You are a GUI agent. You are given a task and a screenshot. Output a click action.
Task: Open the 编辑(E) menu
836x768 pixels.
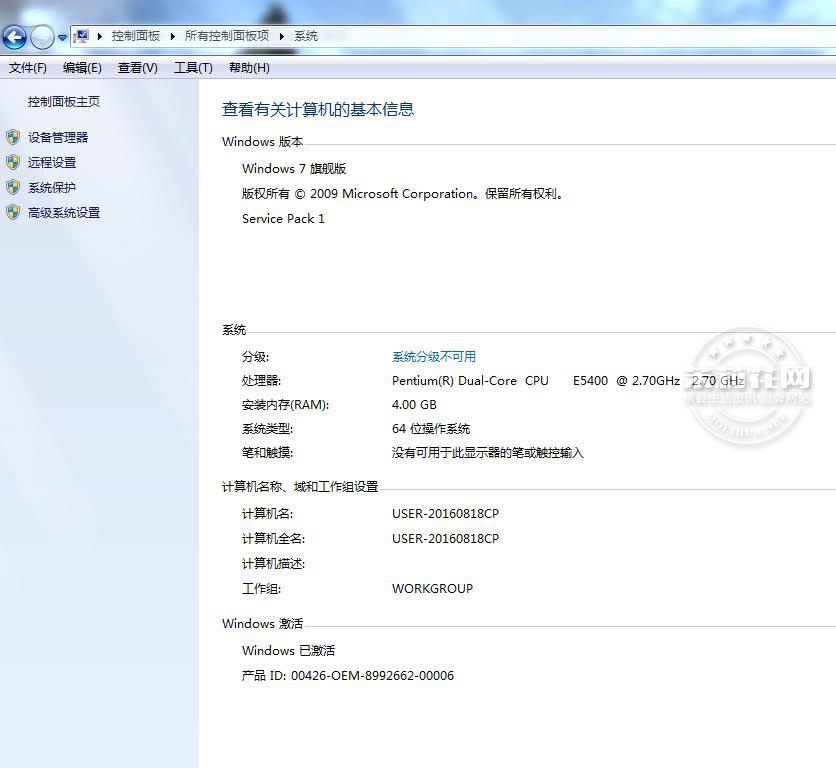82,68
